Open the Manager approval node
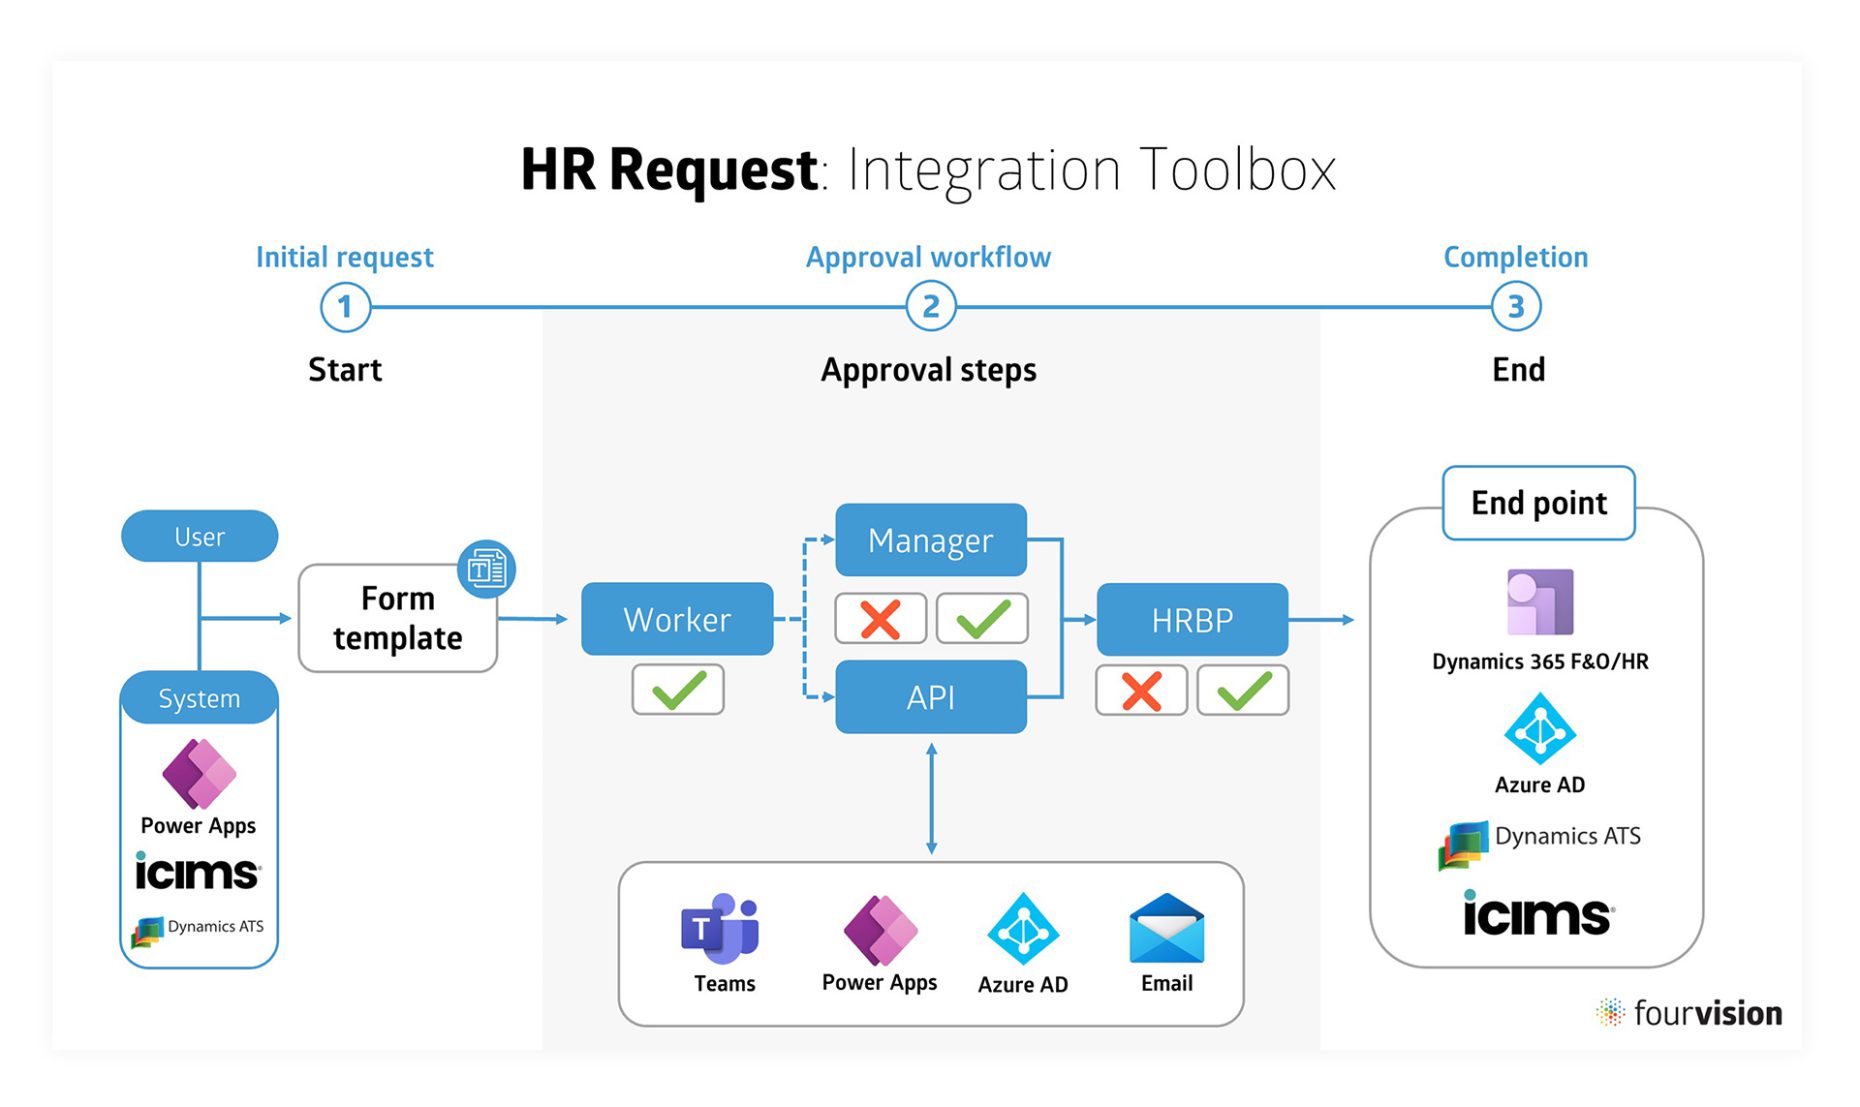Image resolution: width=1860 pixels, height=1107 pixels. click(930, 540)
